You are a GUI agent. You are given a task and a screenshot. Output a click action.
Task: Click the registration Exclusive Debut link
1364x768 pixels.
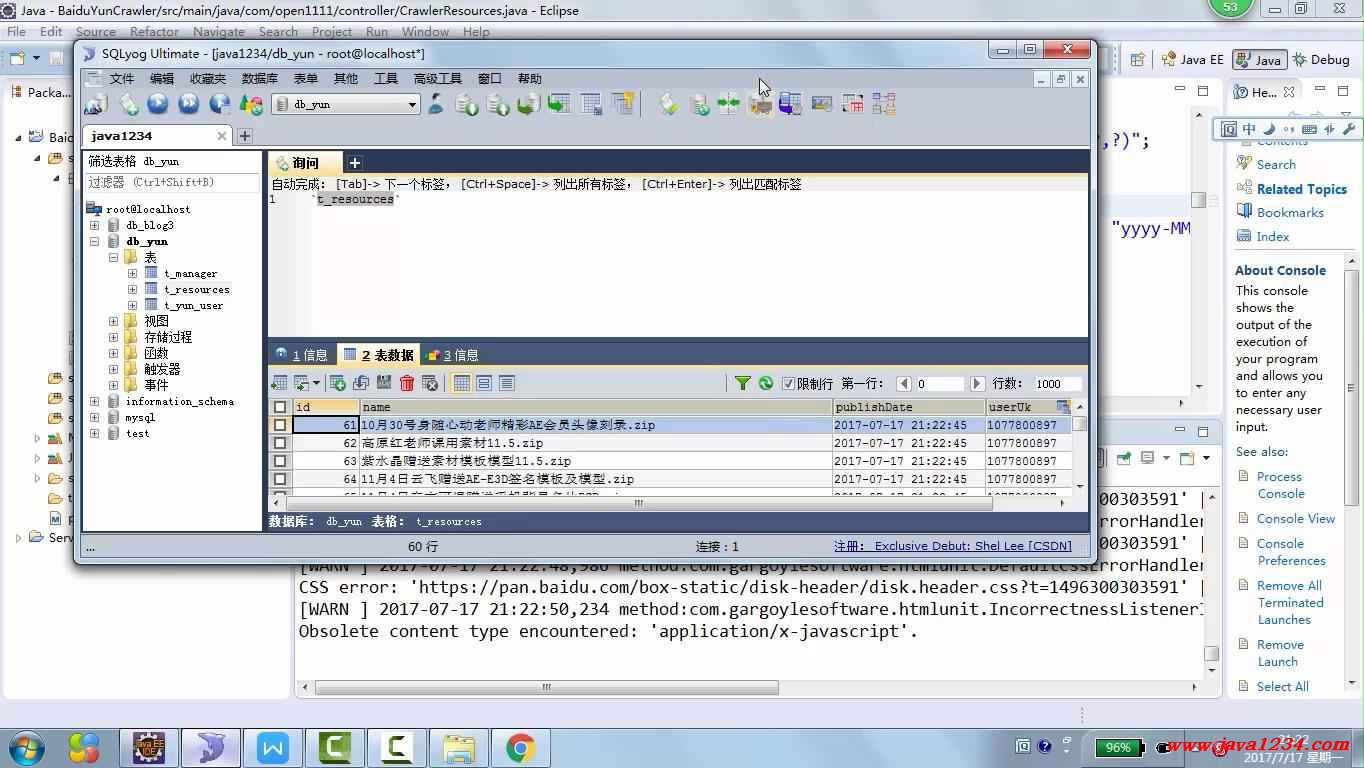click(x=953, y=546)
